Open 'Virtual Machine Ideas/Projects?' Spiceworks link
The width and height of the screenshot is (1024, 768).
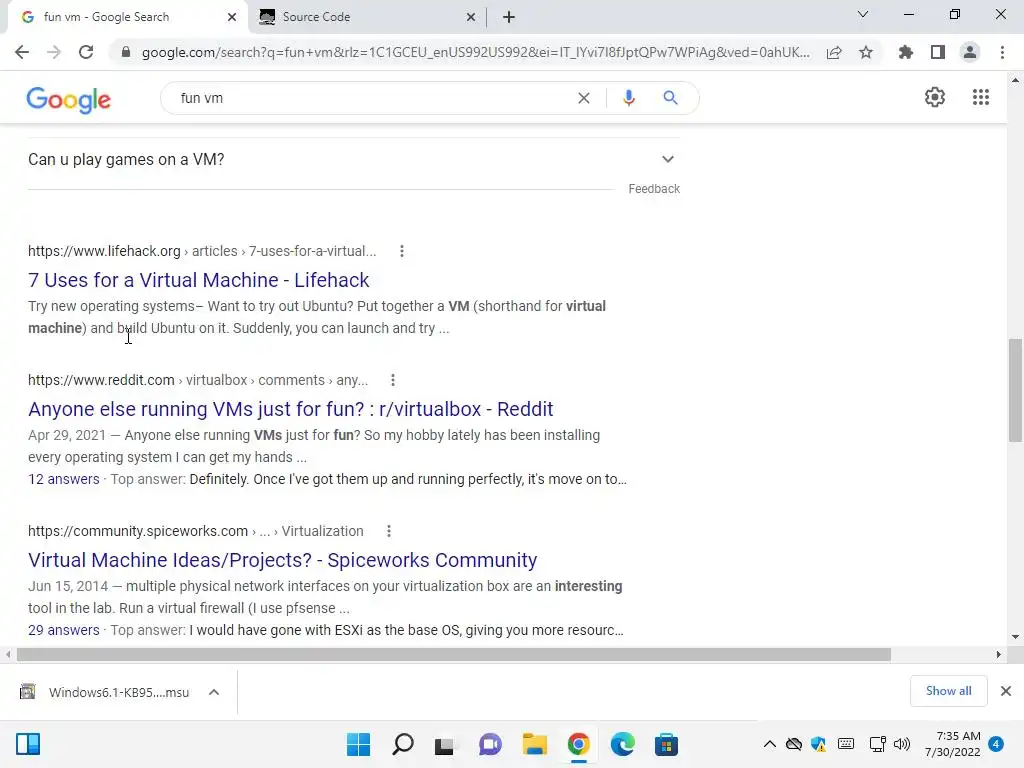(283, 560)
